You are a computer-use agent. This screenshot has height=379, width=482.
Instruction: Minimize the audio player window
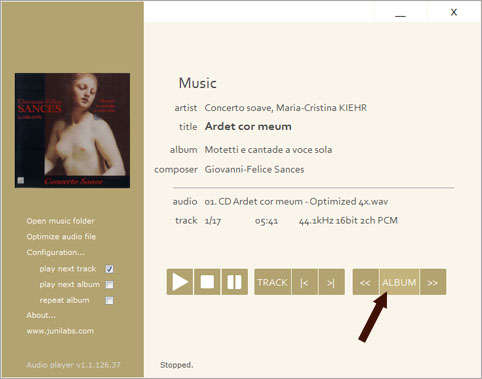400,13
